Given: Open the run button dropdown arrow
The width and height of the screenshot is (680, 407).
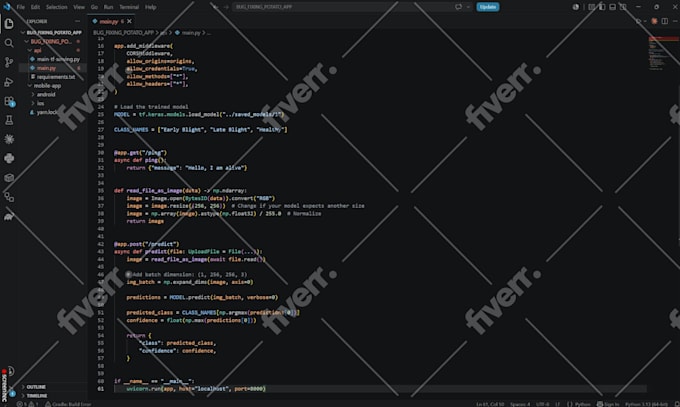Looking at the screenshot, I should [x=645, y=21].
